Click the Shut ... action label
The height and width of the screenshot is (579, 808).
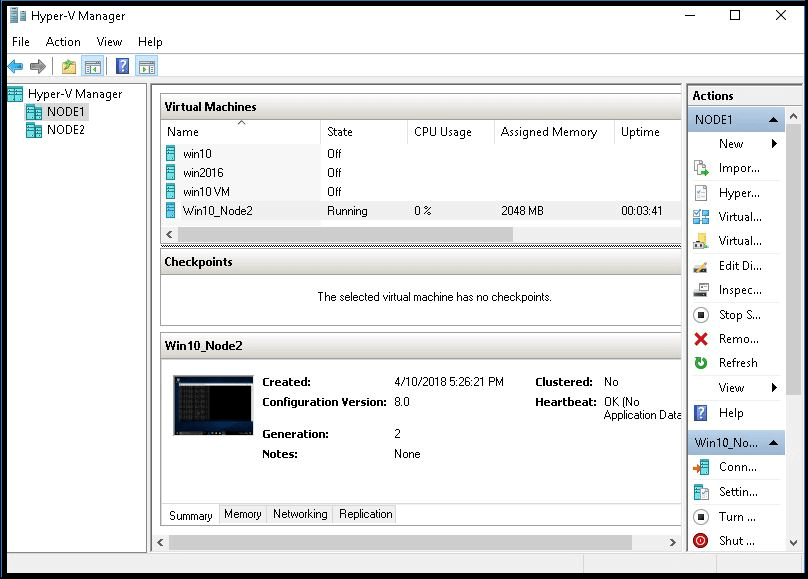pyautogui.click(x=736, y=540)
